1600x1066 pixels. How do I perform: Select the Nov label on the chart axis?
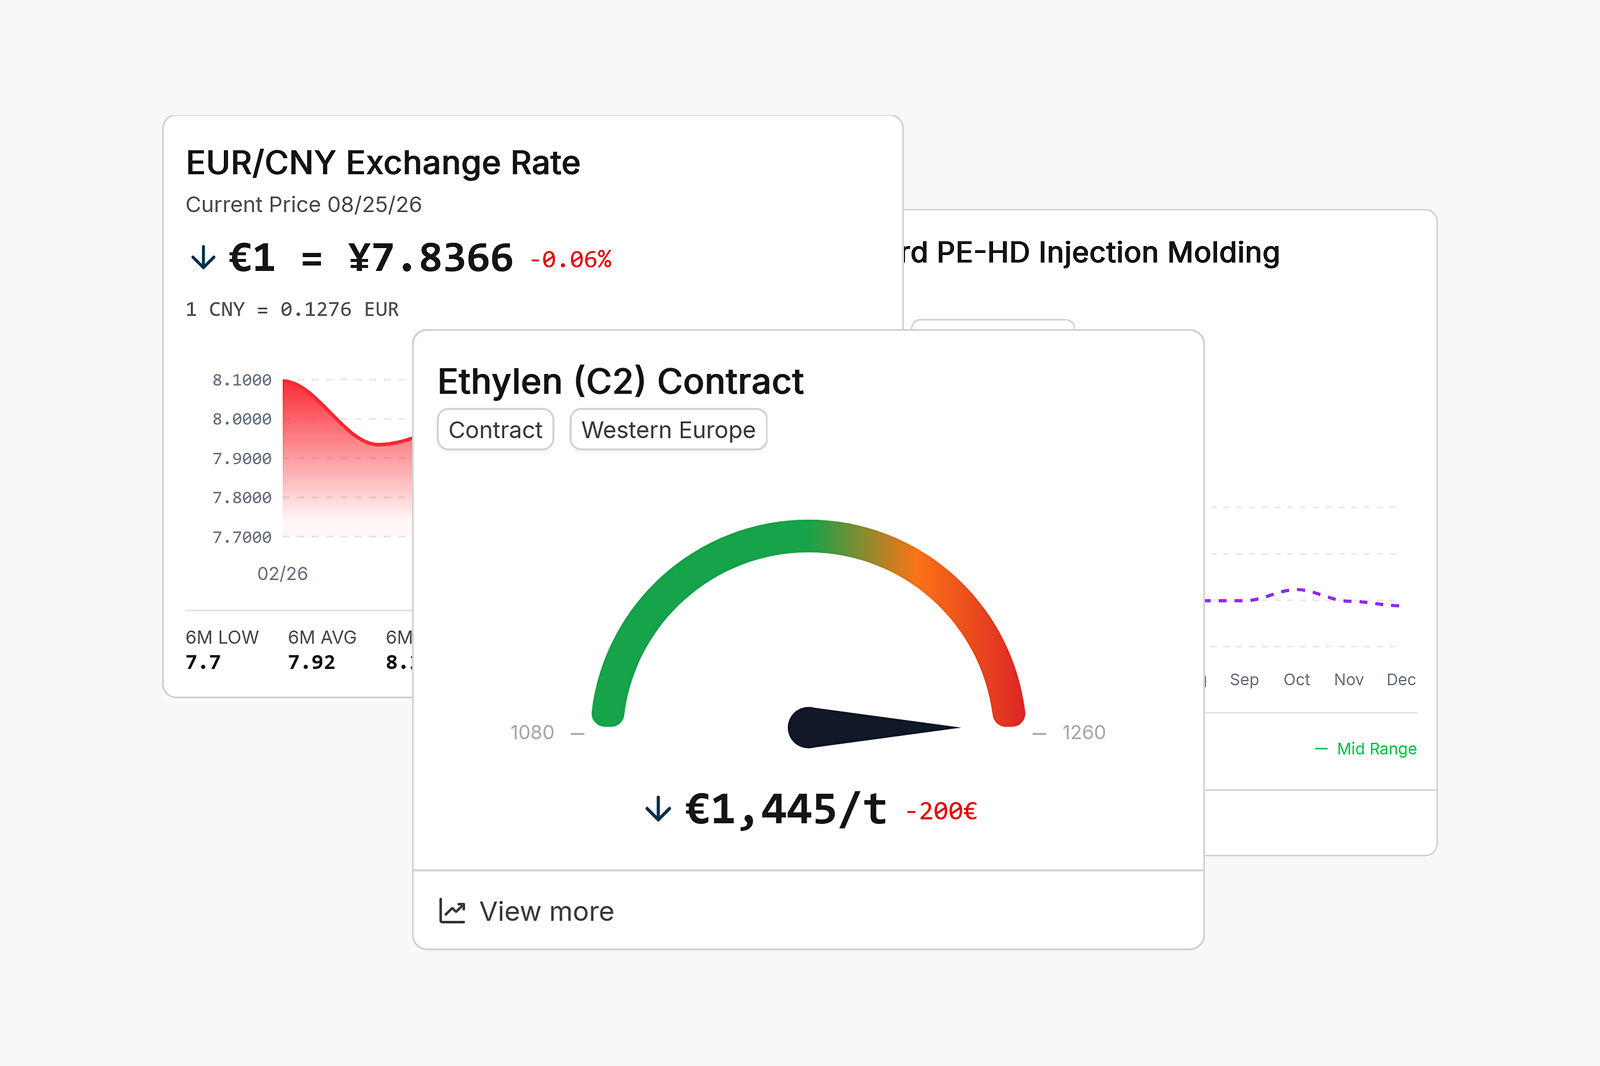tap(1348, 680)
